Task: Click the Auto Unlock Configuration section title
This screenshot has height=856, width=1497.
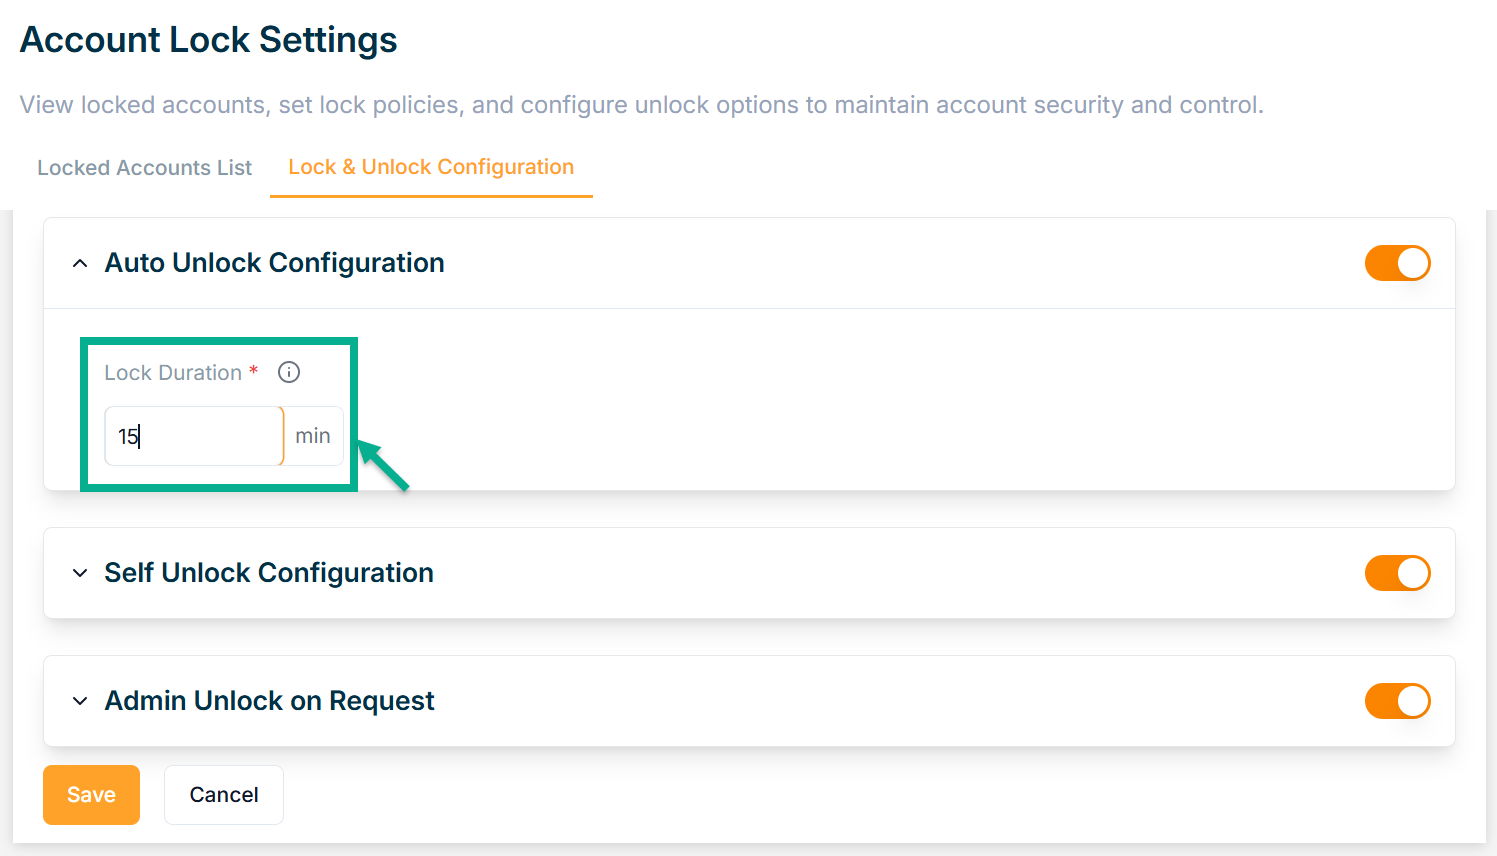Action: coord(274,263)
